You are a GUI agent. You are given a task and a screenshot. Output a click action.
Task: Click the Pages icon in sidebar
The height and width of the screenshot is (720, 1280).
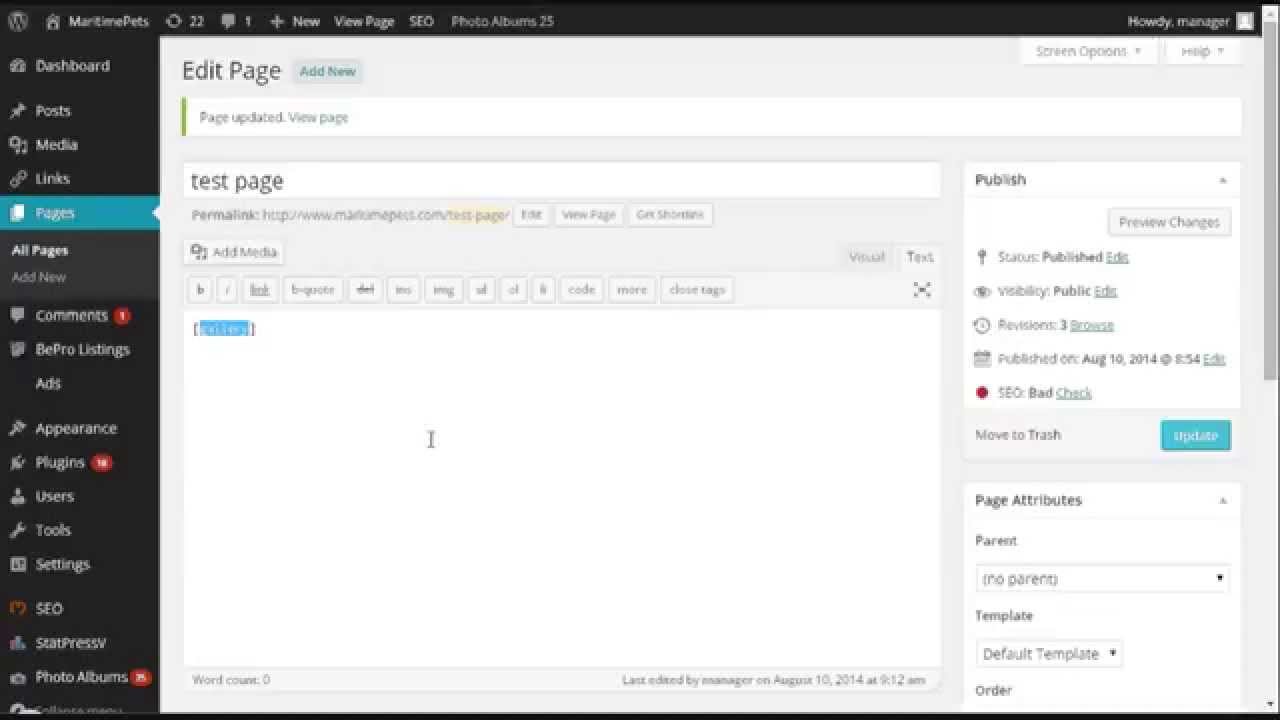18,213
